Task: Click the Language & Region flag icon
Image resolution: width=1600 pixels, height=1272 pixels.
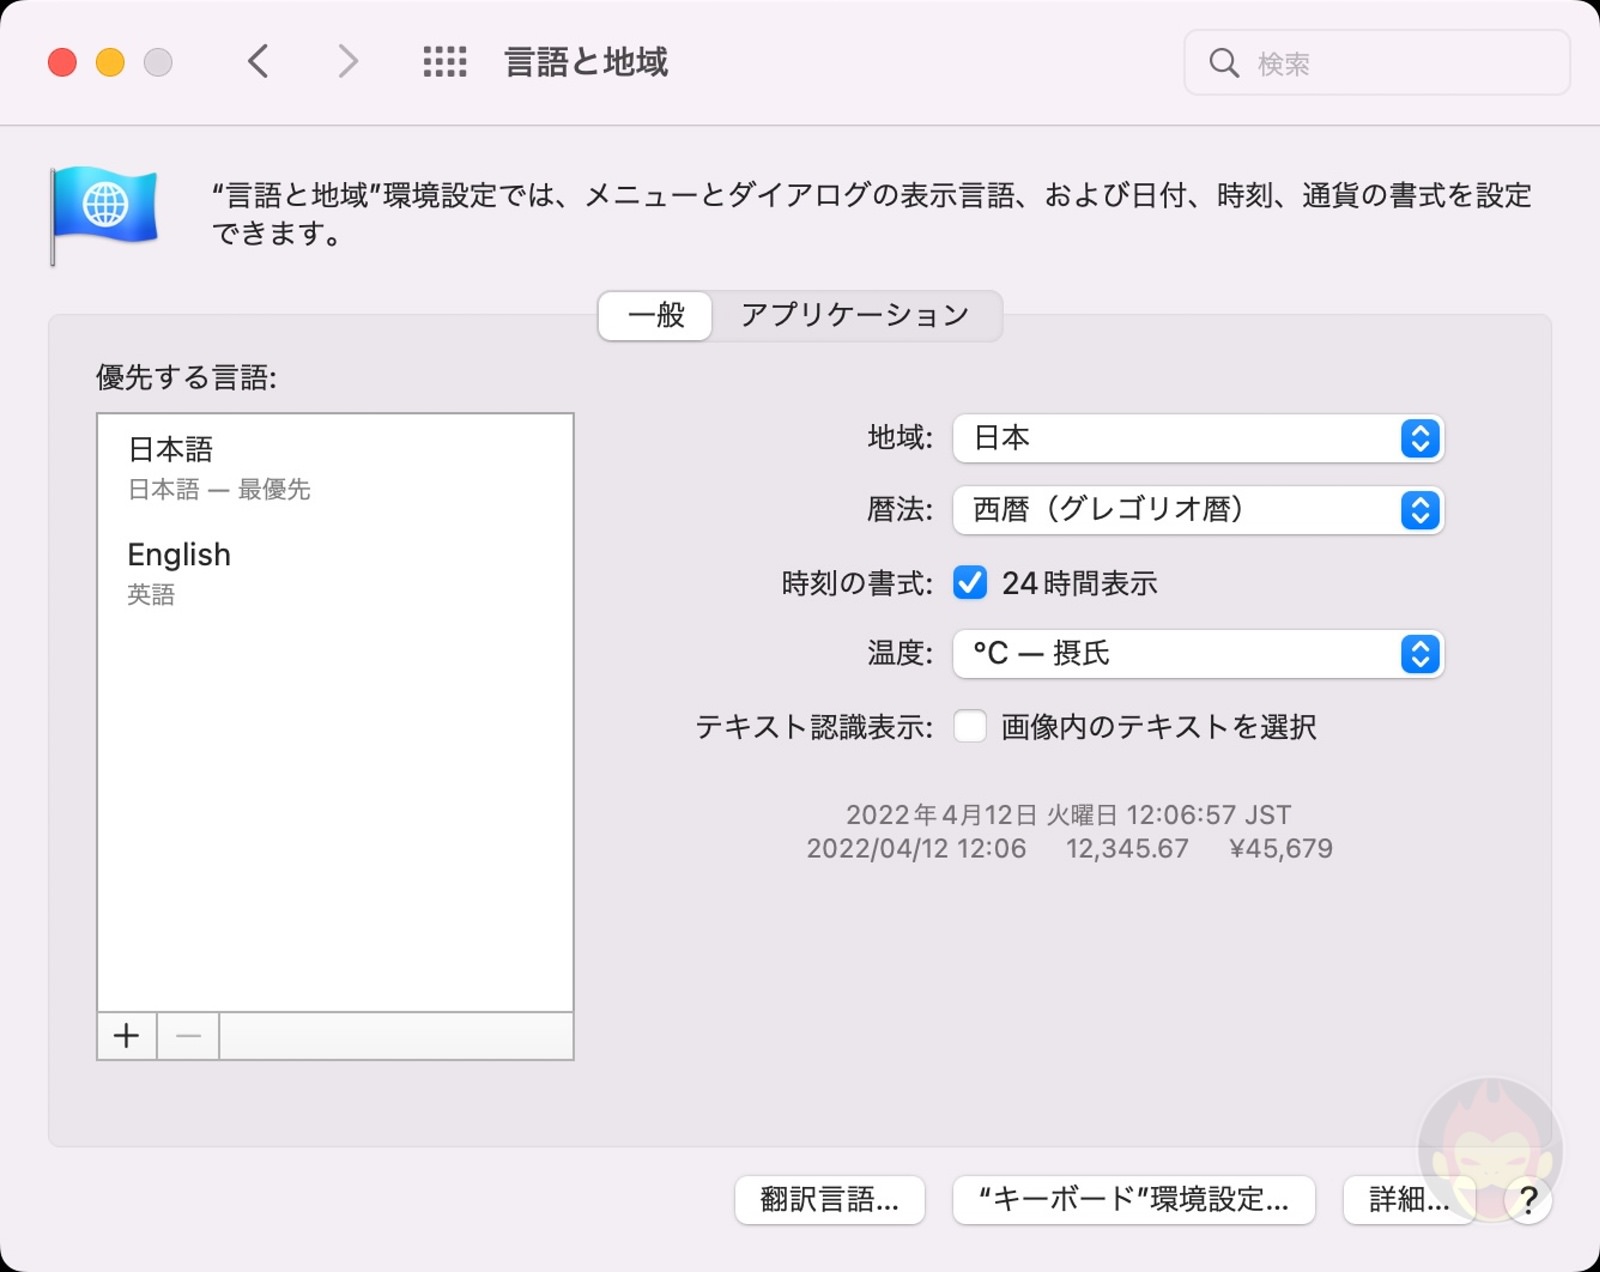Action: click(x=104, y=214)
